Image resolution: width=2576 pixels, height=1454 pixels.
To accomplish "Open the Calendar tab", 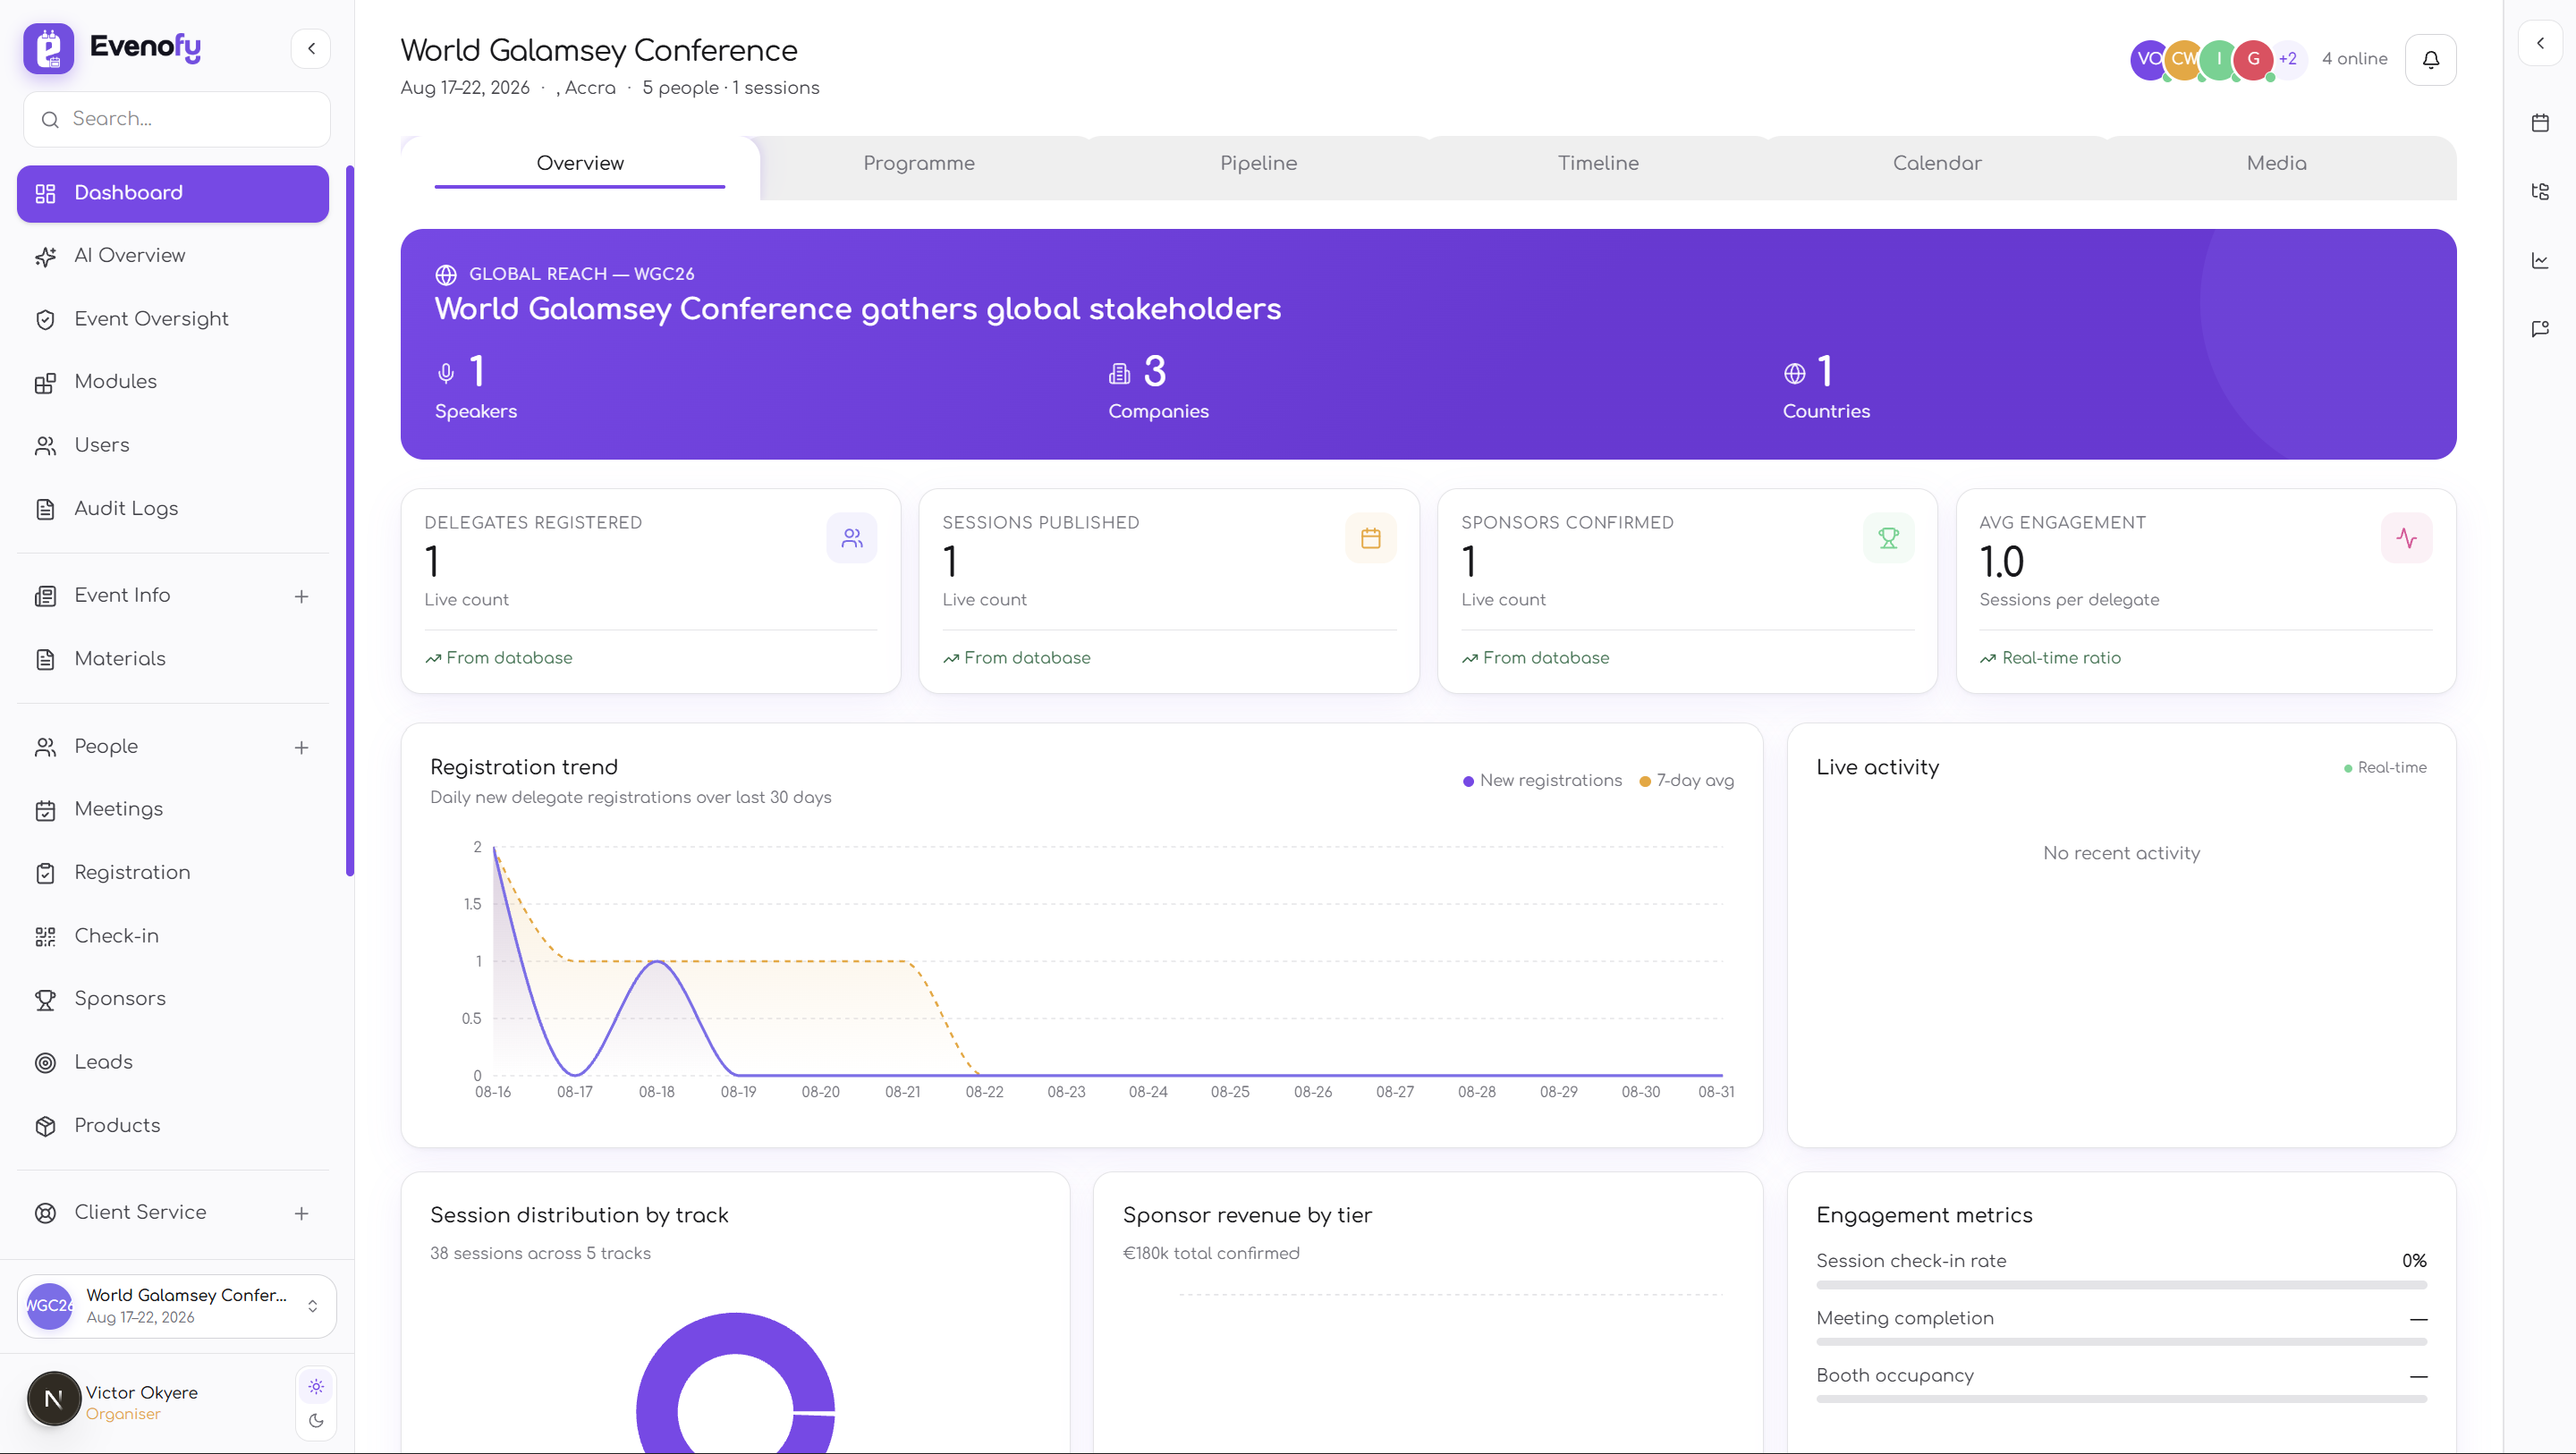I will (x=1937, y=163).
